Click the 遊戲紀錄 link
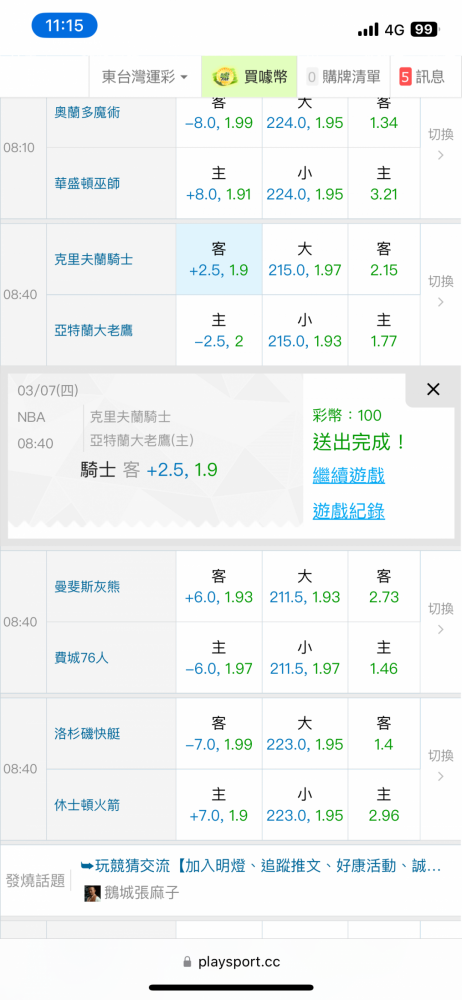This screenshot has height=1000, width=462. [348, 511]
